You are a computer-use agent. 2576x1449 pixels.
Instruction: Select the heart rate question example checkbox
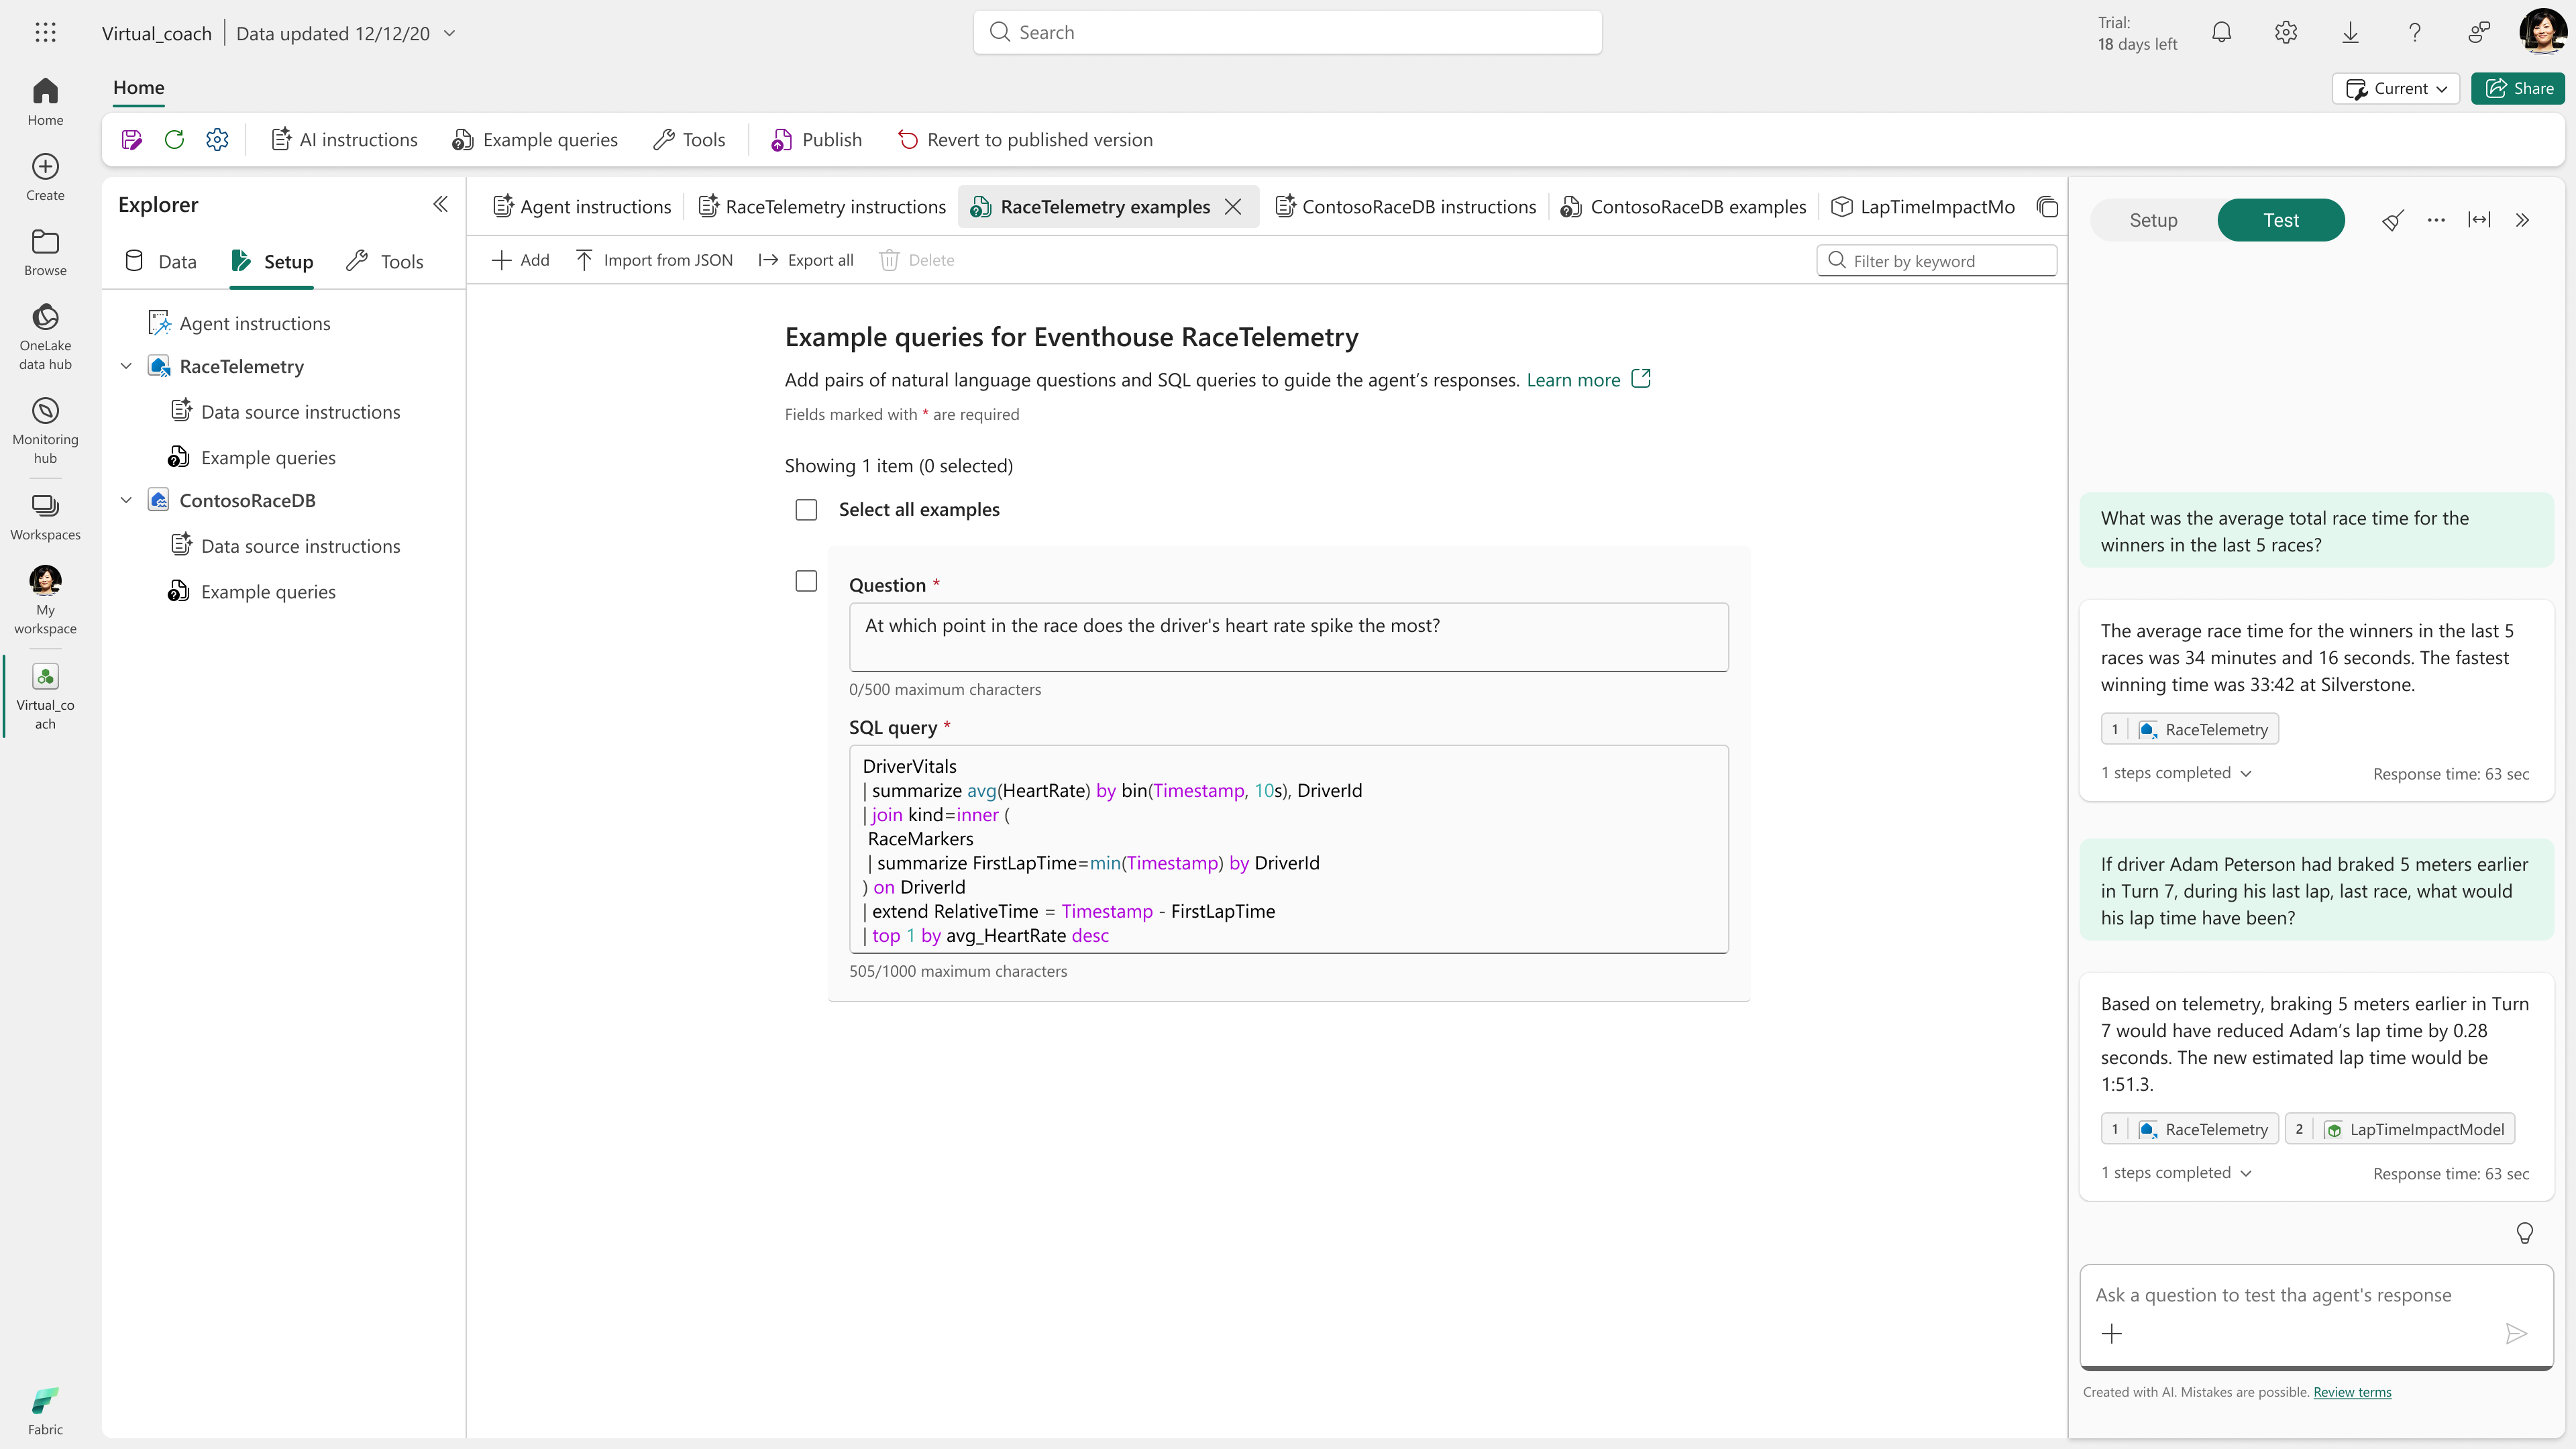click(806, 581)
